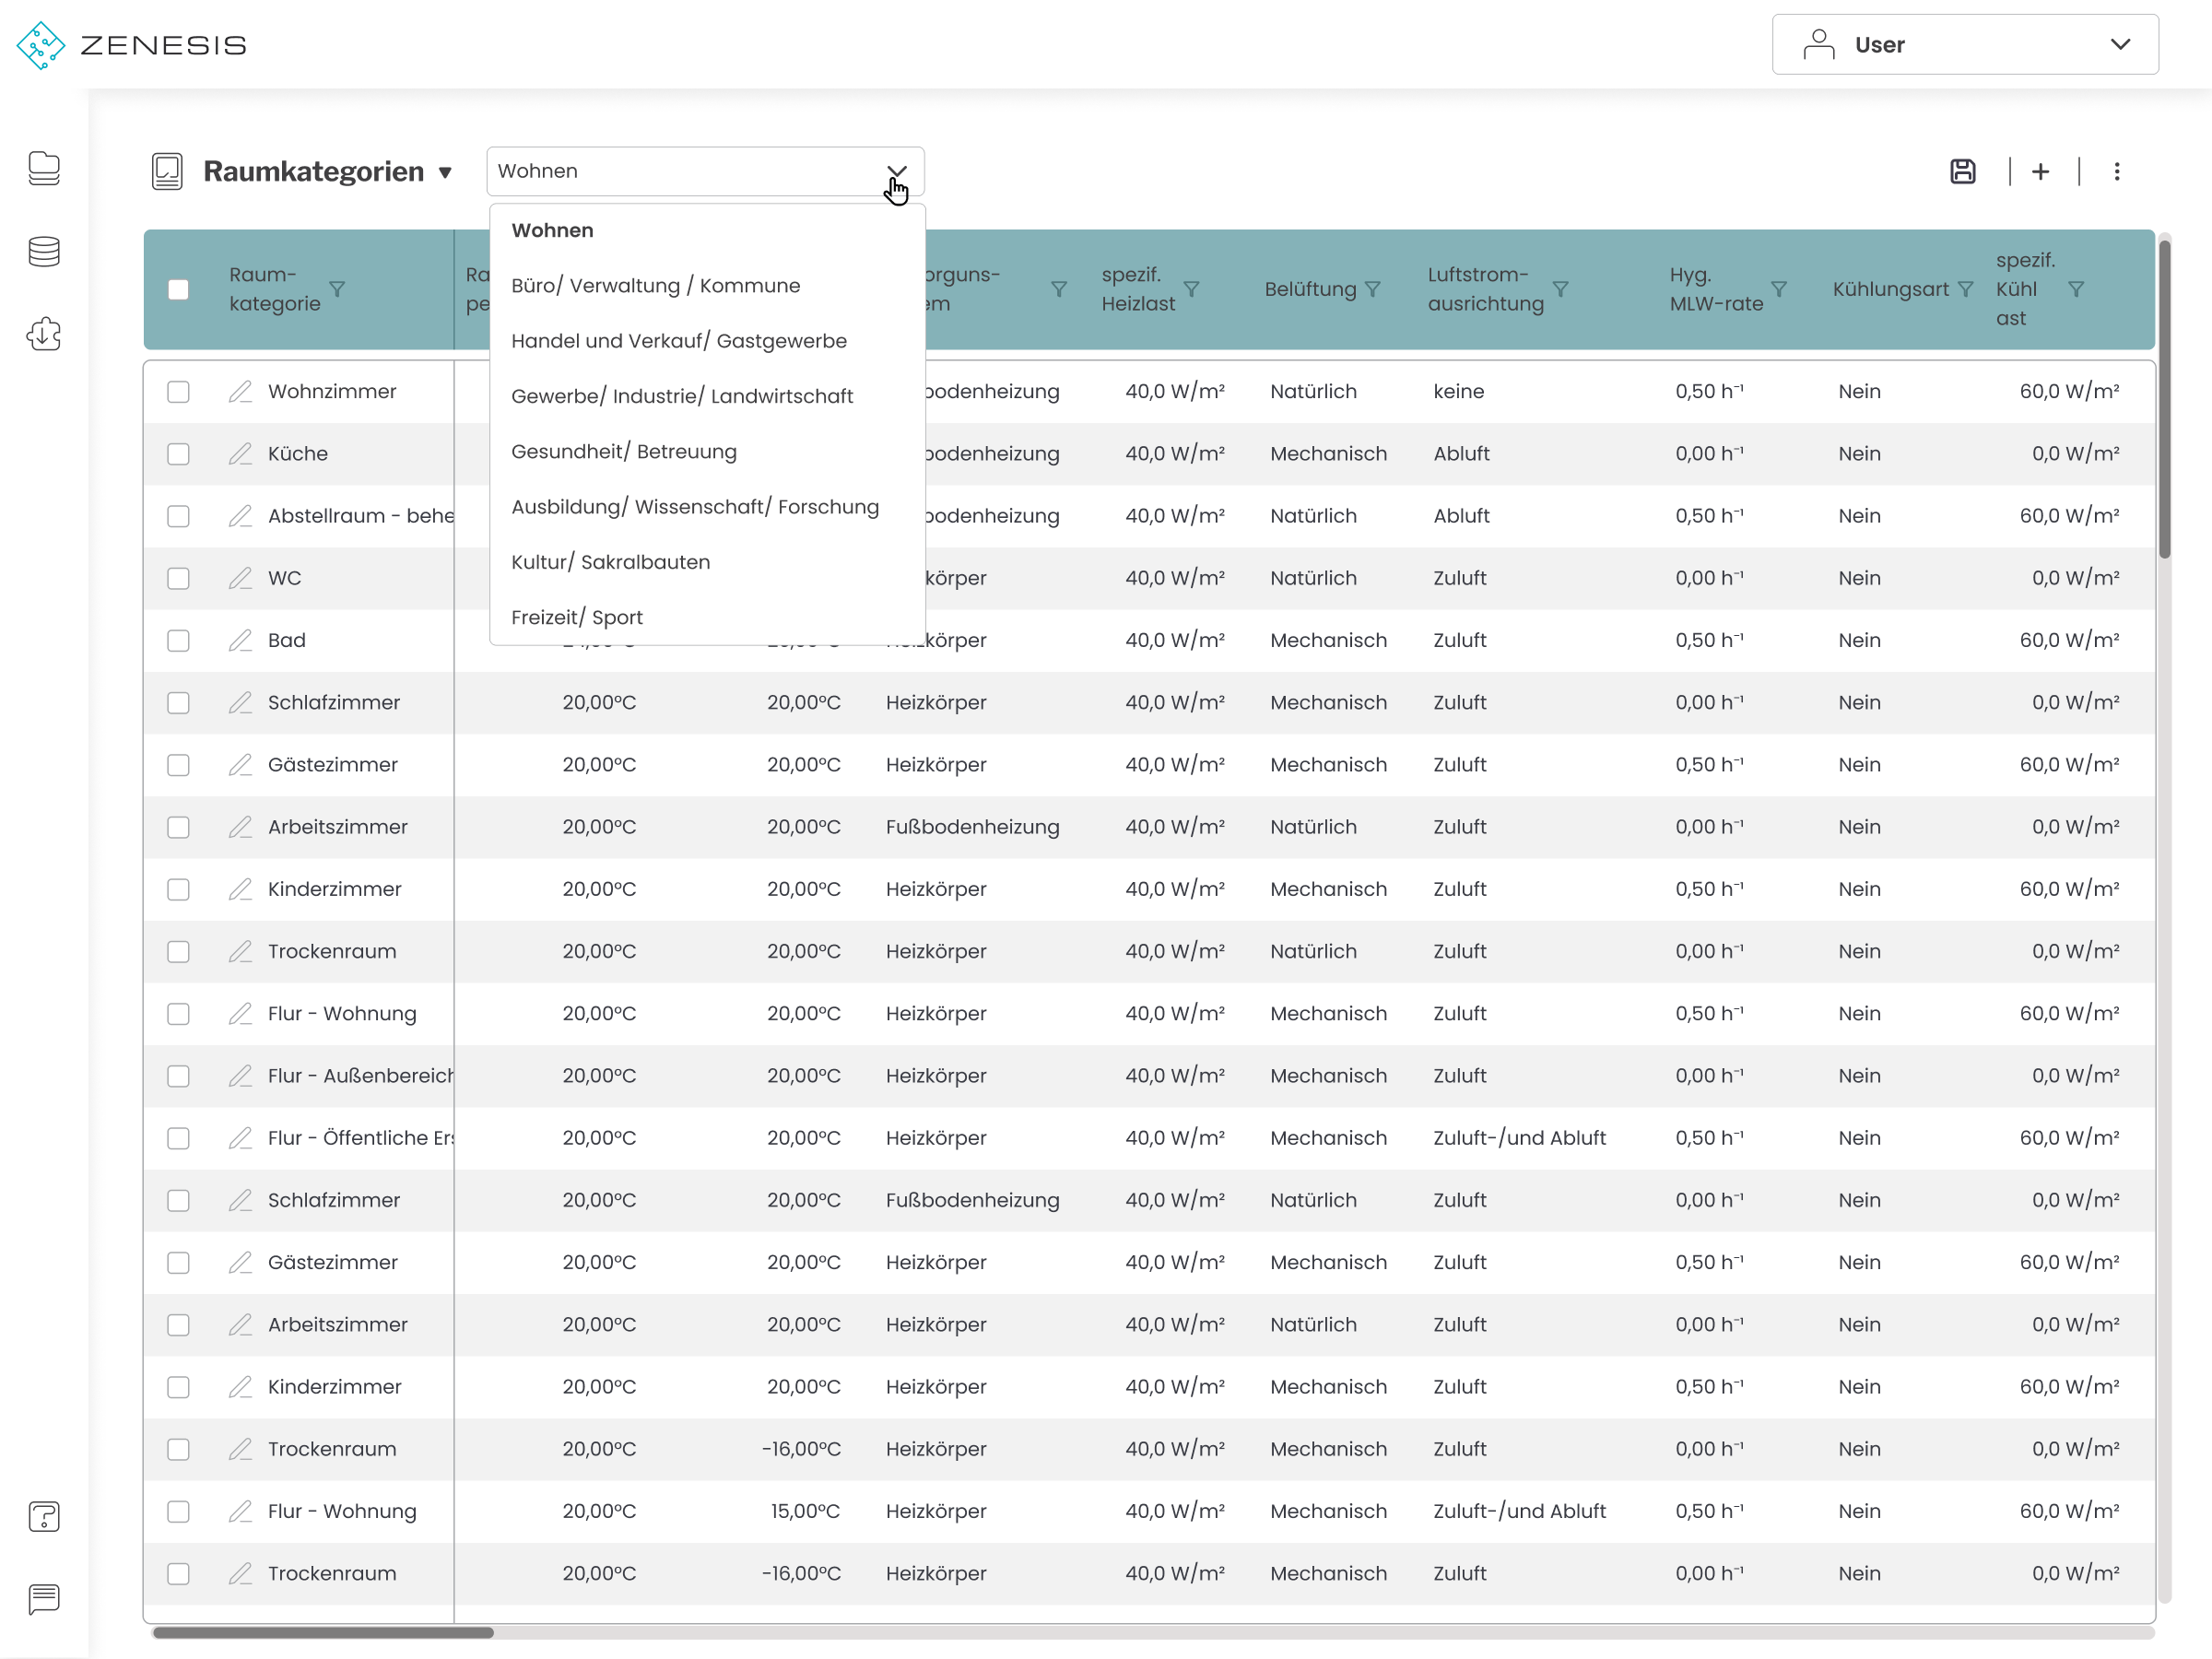Check the Küche row checkbox

click(178, 454)
